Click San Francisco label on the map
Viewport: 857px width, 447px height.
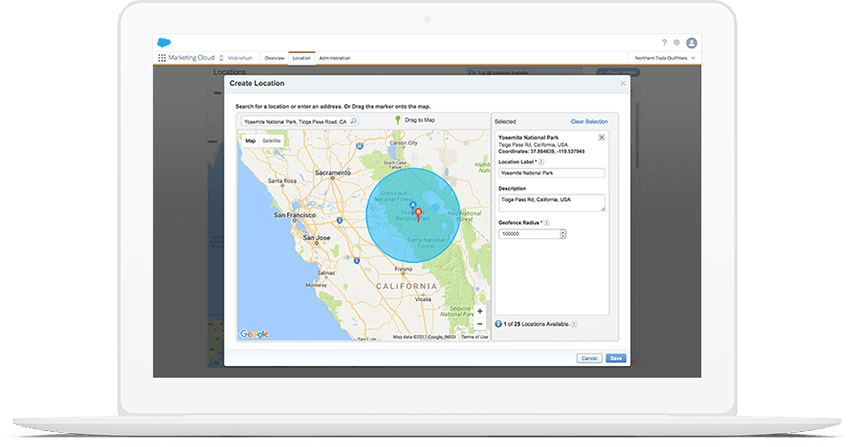(x=295, y=215)
